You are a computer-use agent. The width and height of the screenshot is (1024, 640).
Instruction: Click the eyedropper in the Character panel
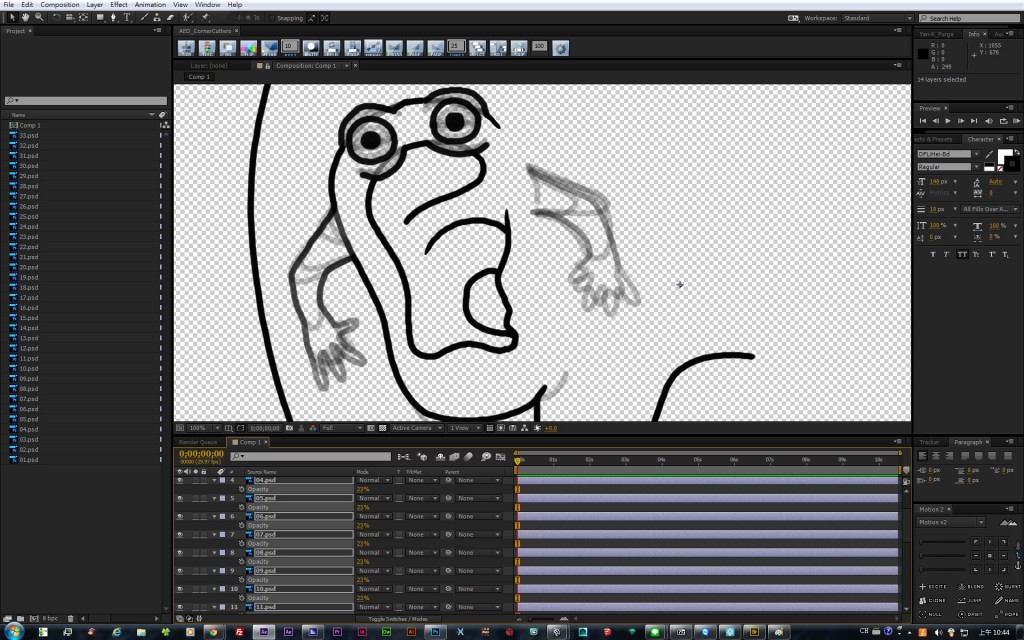click(991, 155)
